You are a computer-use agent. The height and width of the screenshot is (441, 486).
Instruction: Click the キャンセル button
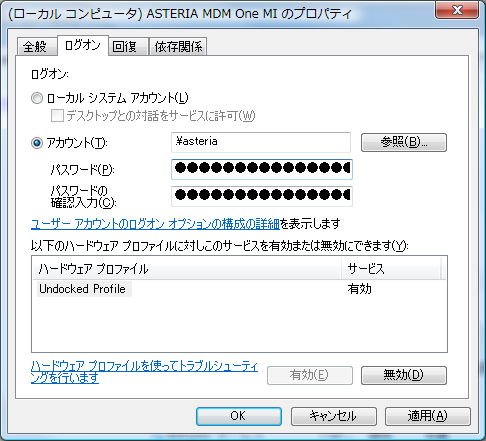(x=334, y=416)
